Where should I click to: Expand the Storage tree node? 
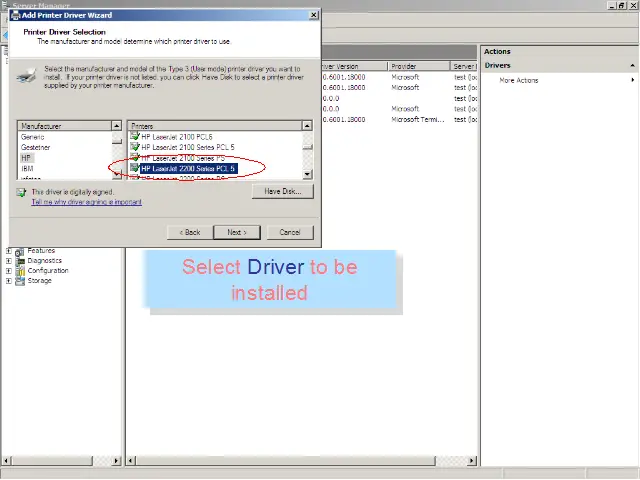(x=9, y=281)
